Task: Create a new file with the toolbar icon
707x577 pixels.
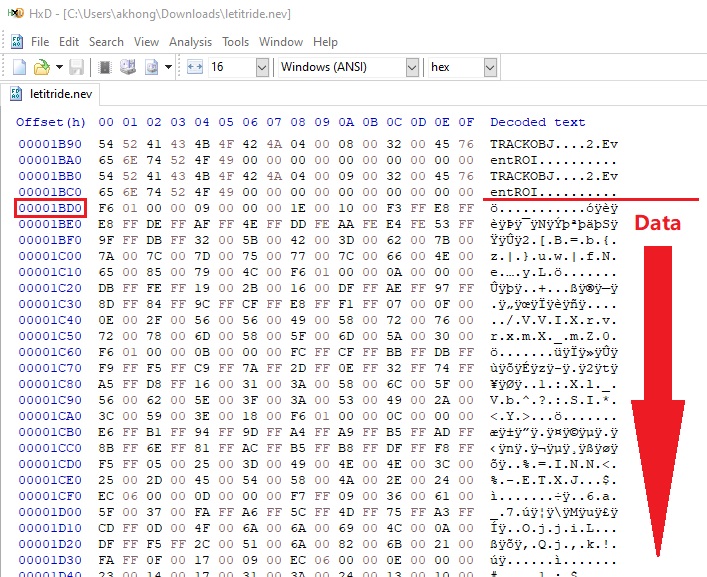Action: coord(19,67)
